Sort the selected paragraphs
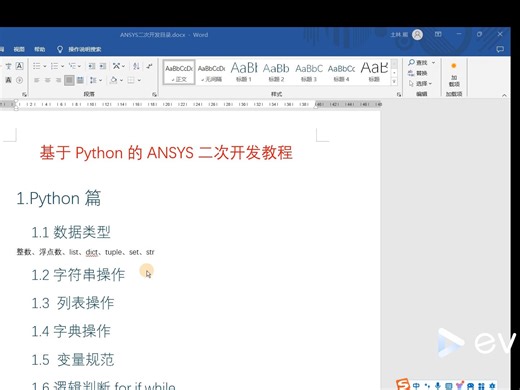Viewport: 520px width, 390px height. click(x=136, y=66)
